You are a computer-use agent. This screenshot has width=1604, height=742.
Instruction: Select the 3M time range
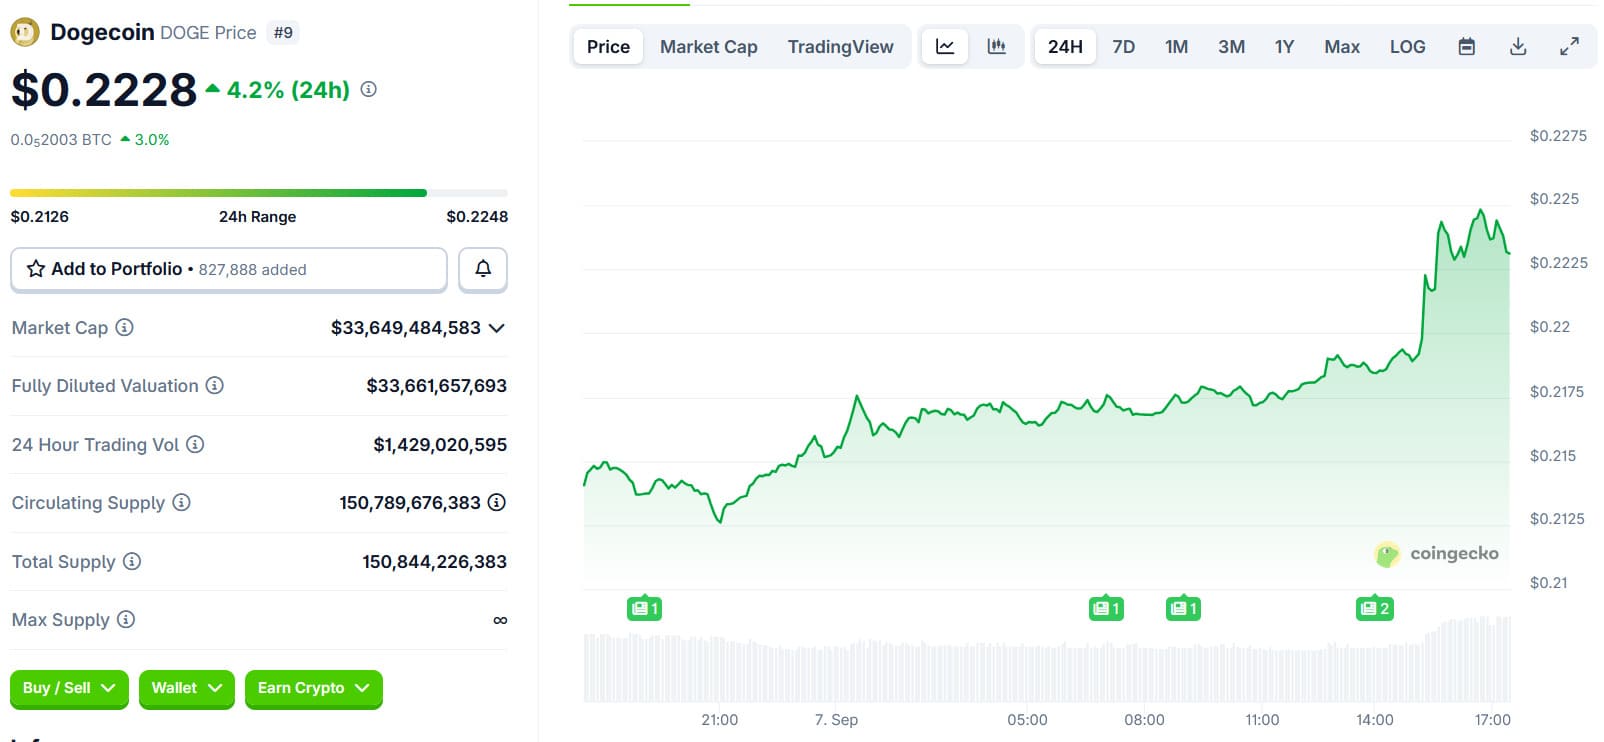point(1231,46)
